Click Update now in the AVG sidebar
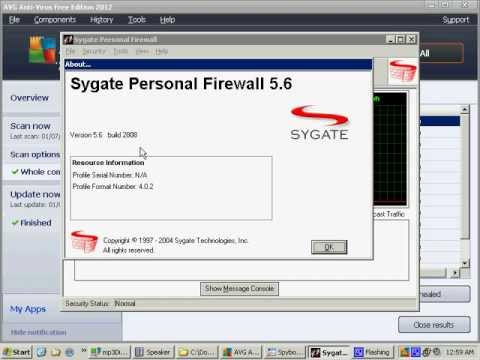Viewport: 480px width, 360px height. [35, 194]
